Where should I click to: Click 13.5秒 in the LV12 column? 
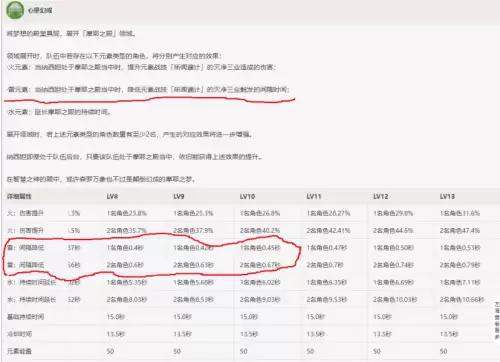[x=382, y=334]
